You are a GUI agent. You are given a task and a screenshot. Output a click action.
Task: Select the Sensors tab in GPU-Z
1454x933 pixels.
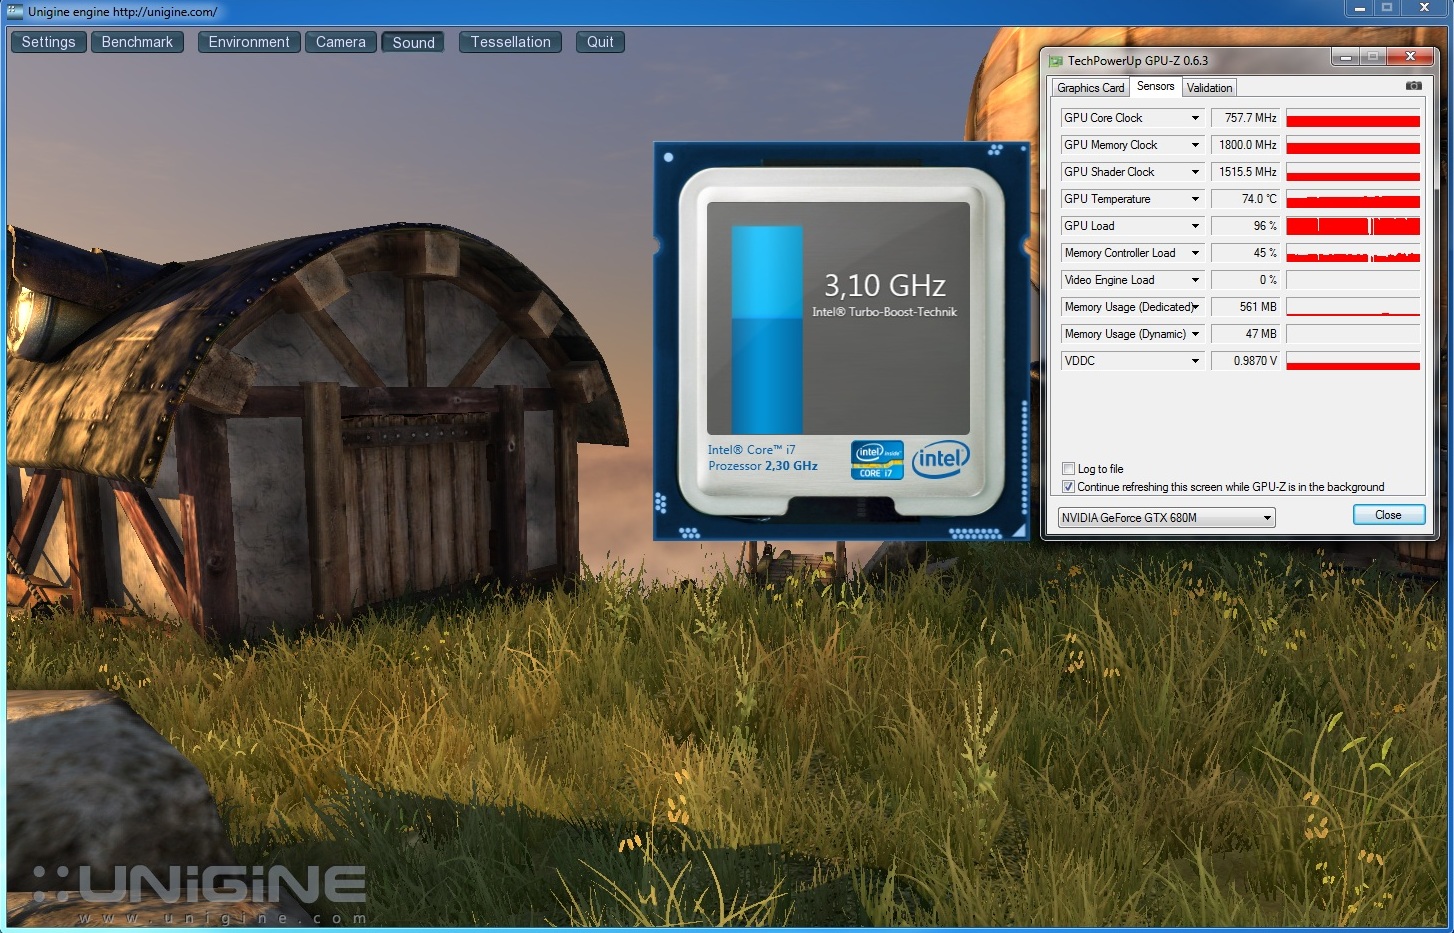tap(1155, 86)
